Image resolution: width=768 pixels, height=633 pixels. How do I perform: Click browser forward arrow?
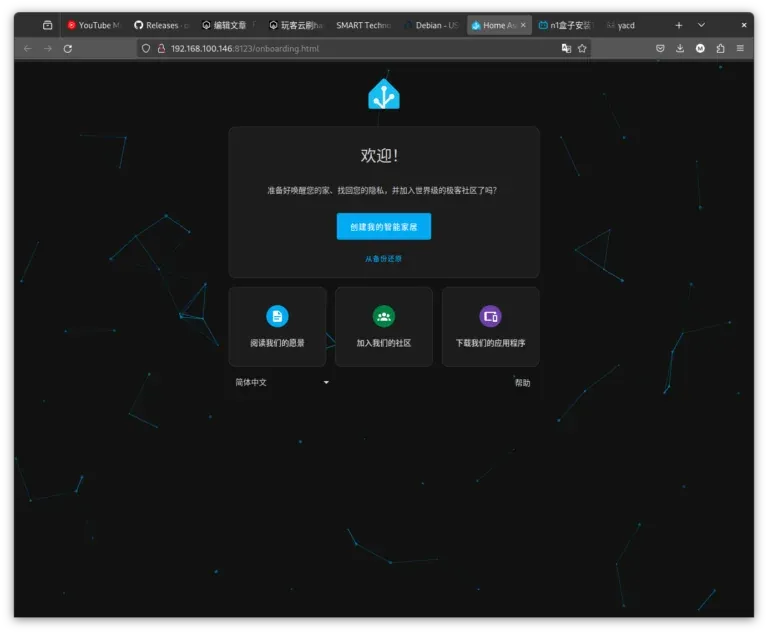tap(48, 49)
